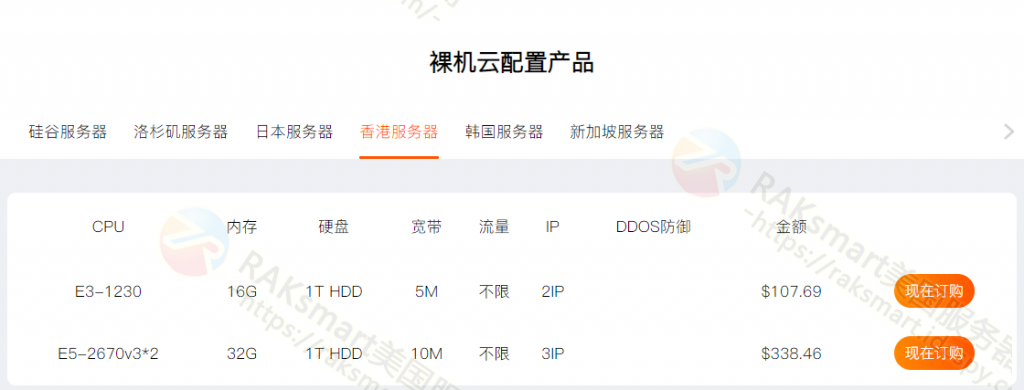Click the E3-1230 CPU cell

pos(108,291)
